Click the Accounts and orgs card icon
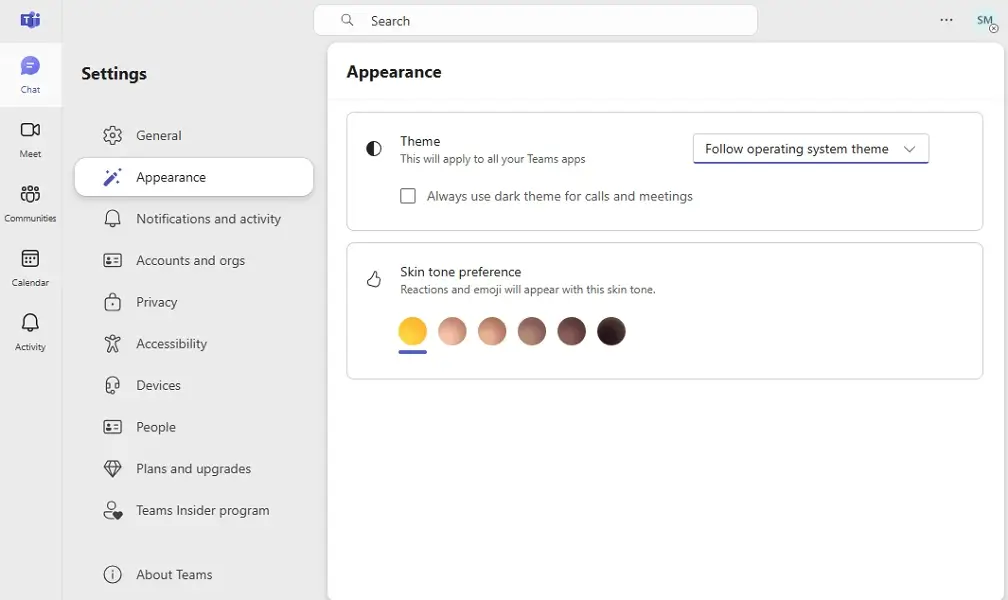 click(112, 260)
